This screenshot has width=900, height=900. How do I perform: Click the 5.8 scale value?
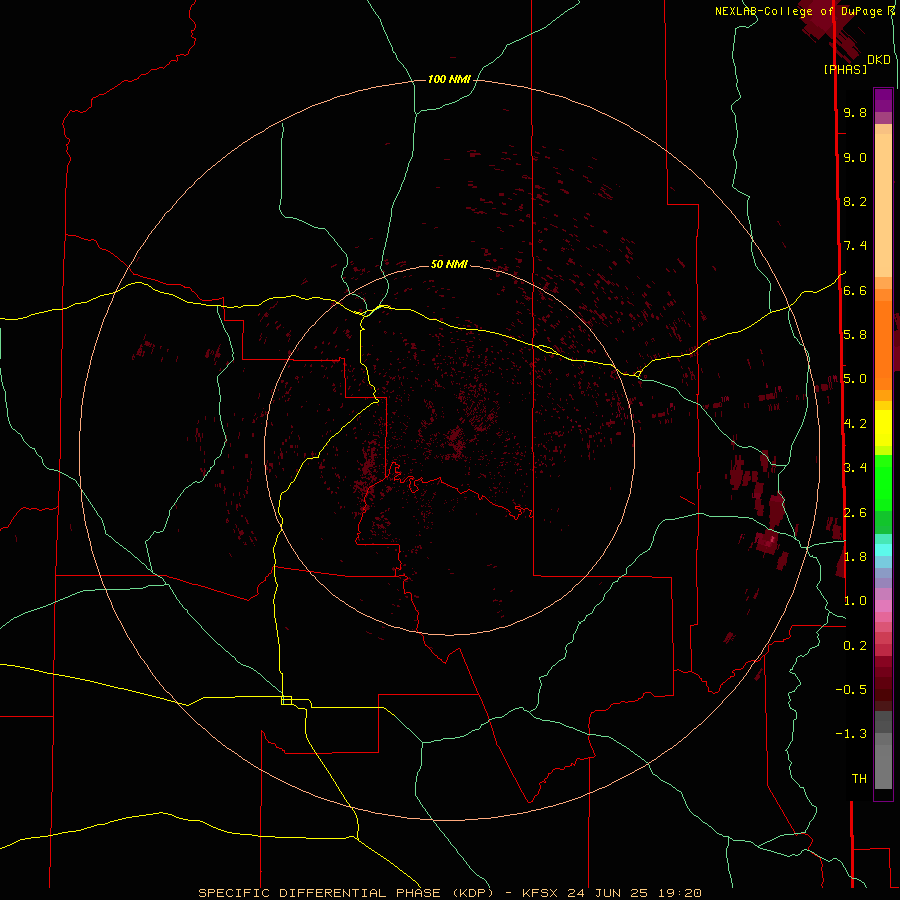855,335
